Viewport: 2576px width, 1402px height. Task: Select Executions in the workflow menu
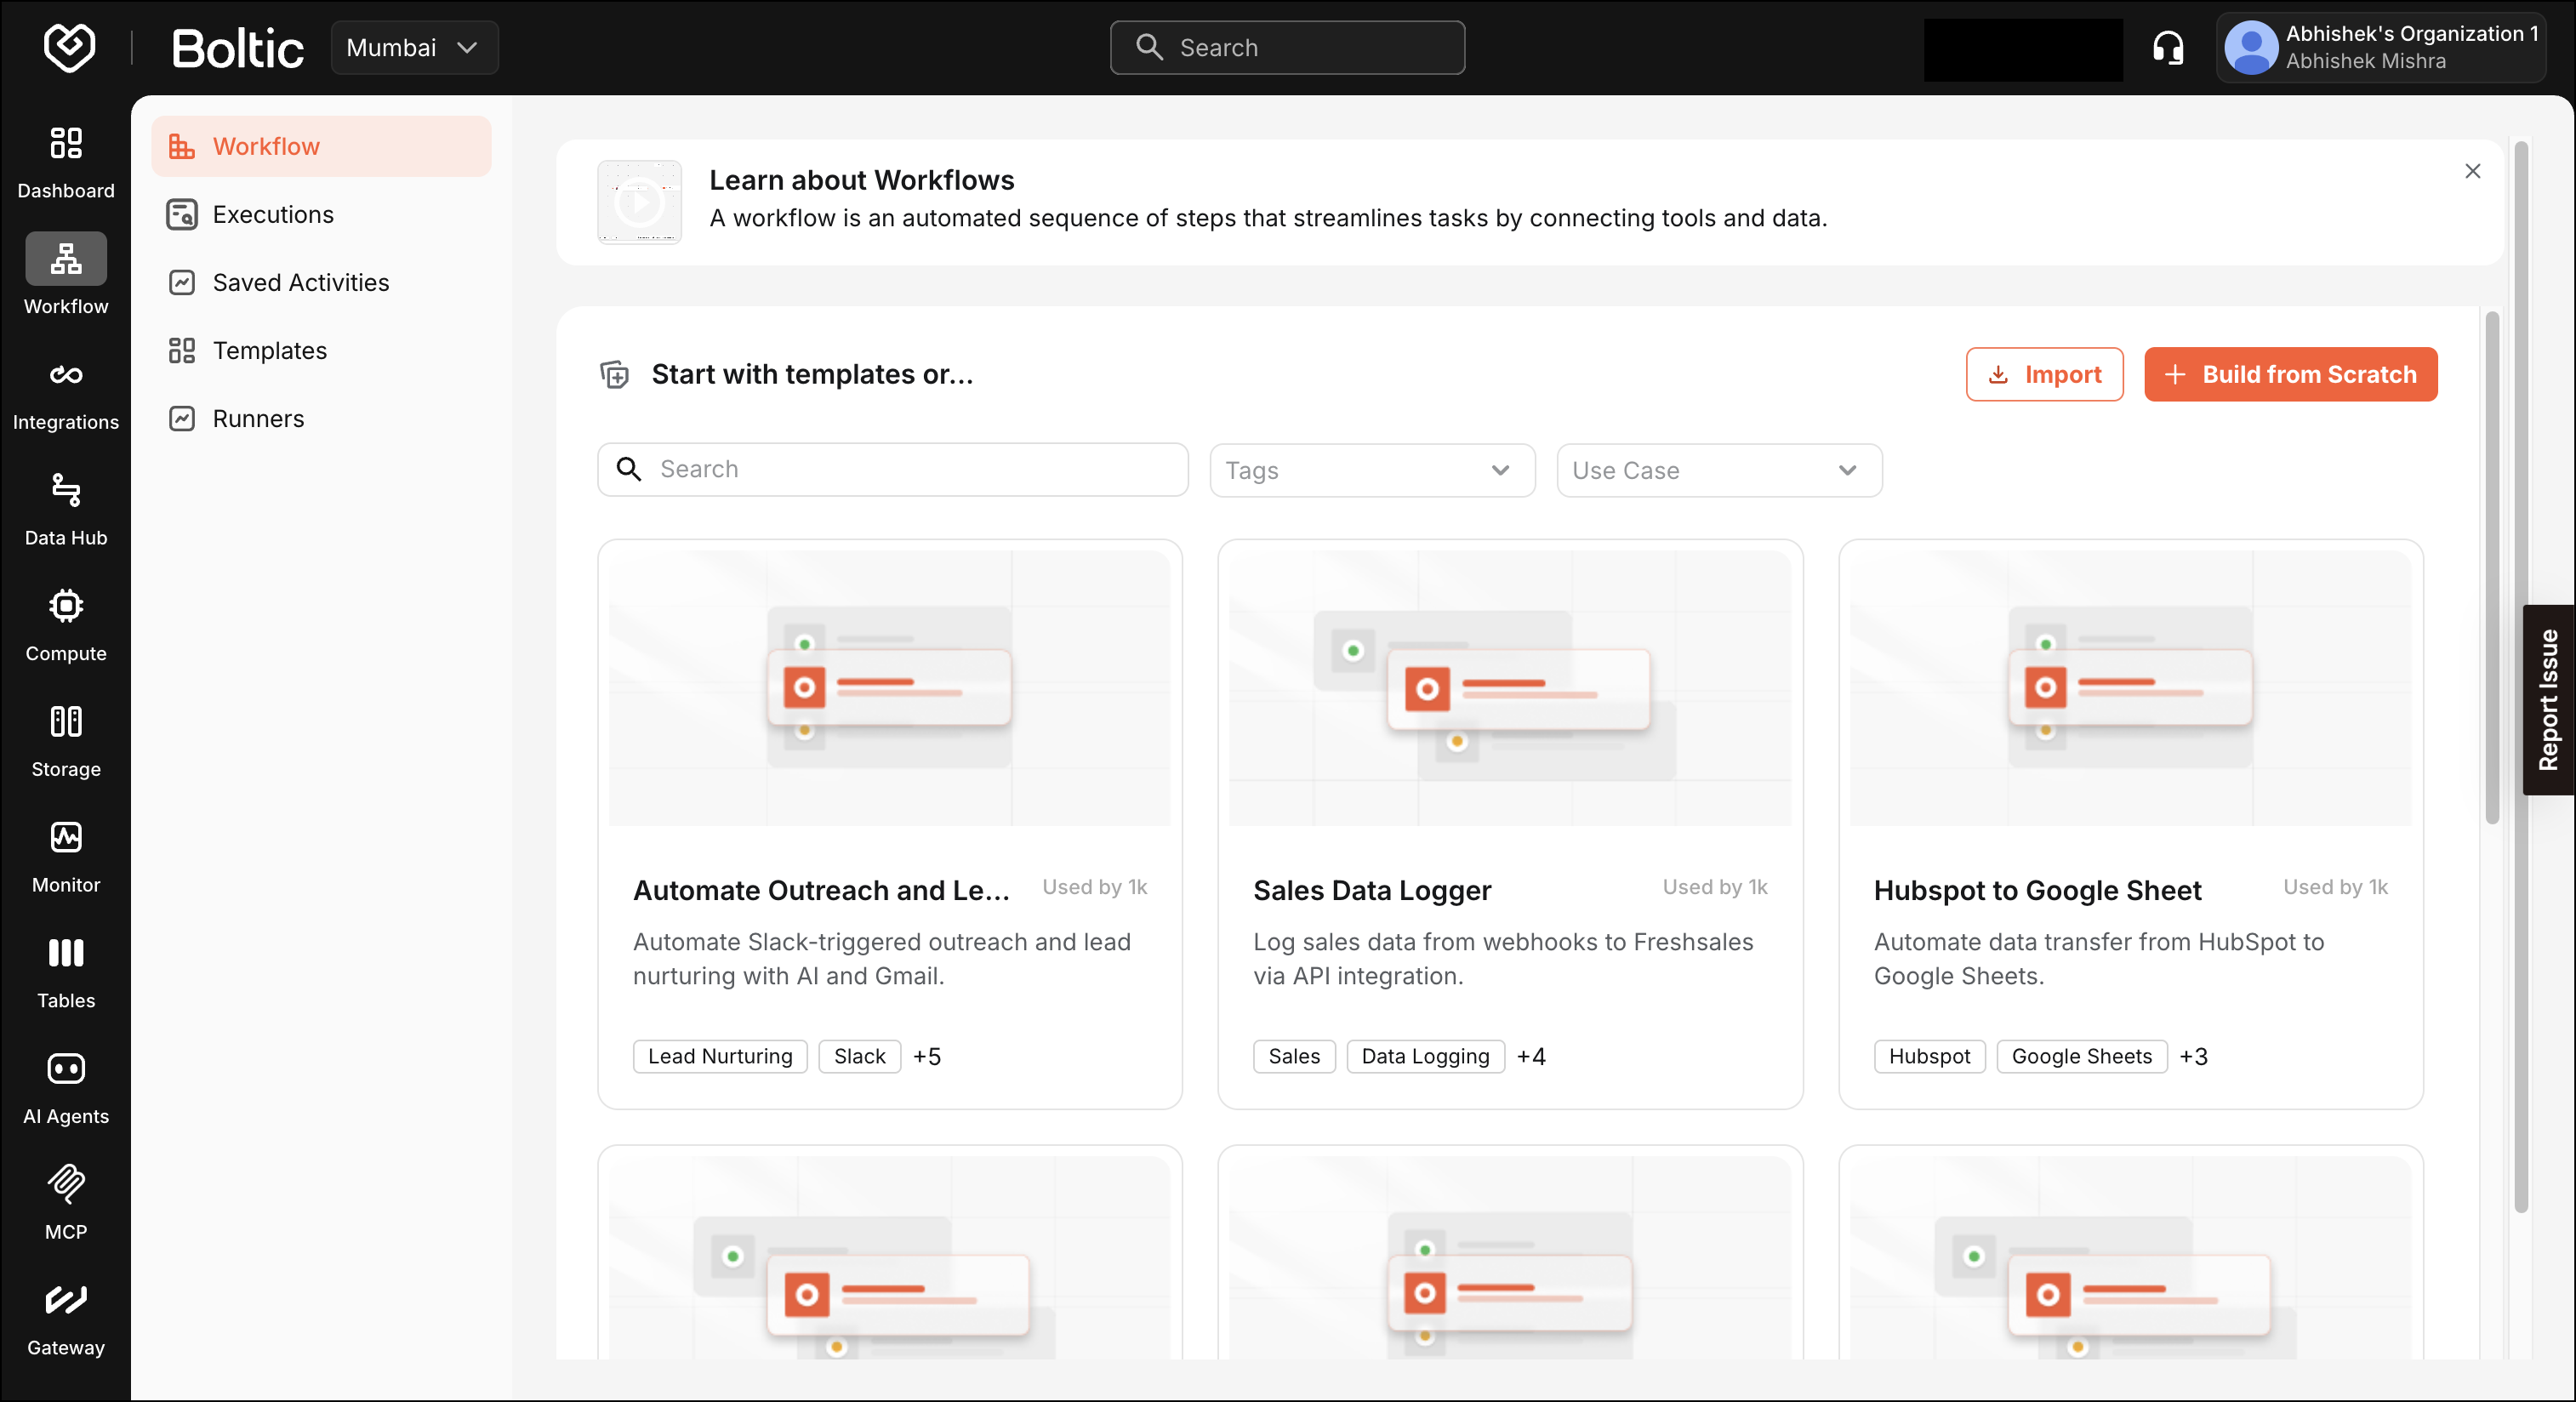click(x=273, y=215)
